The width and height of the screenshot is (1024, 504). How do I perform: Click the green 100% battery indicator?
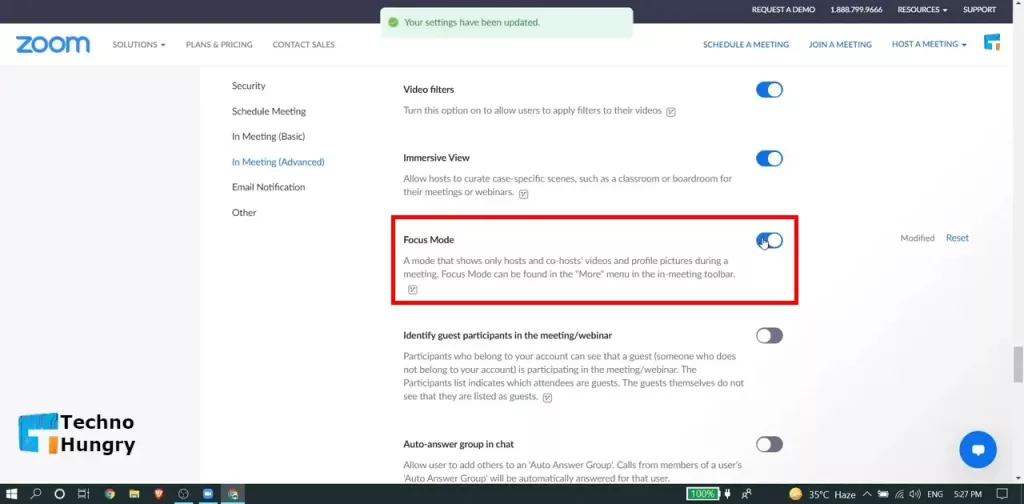703,494
